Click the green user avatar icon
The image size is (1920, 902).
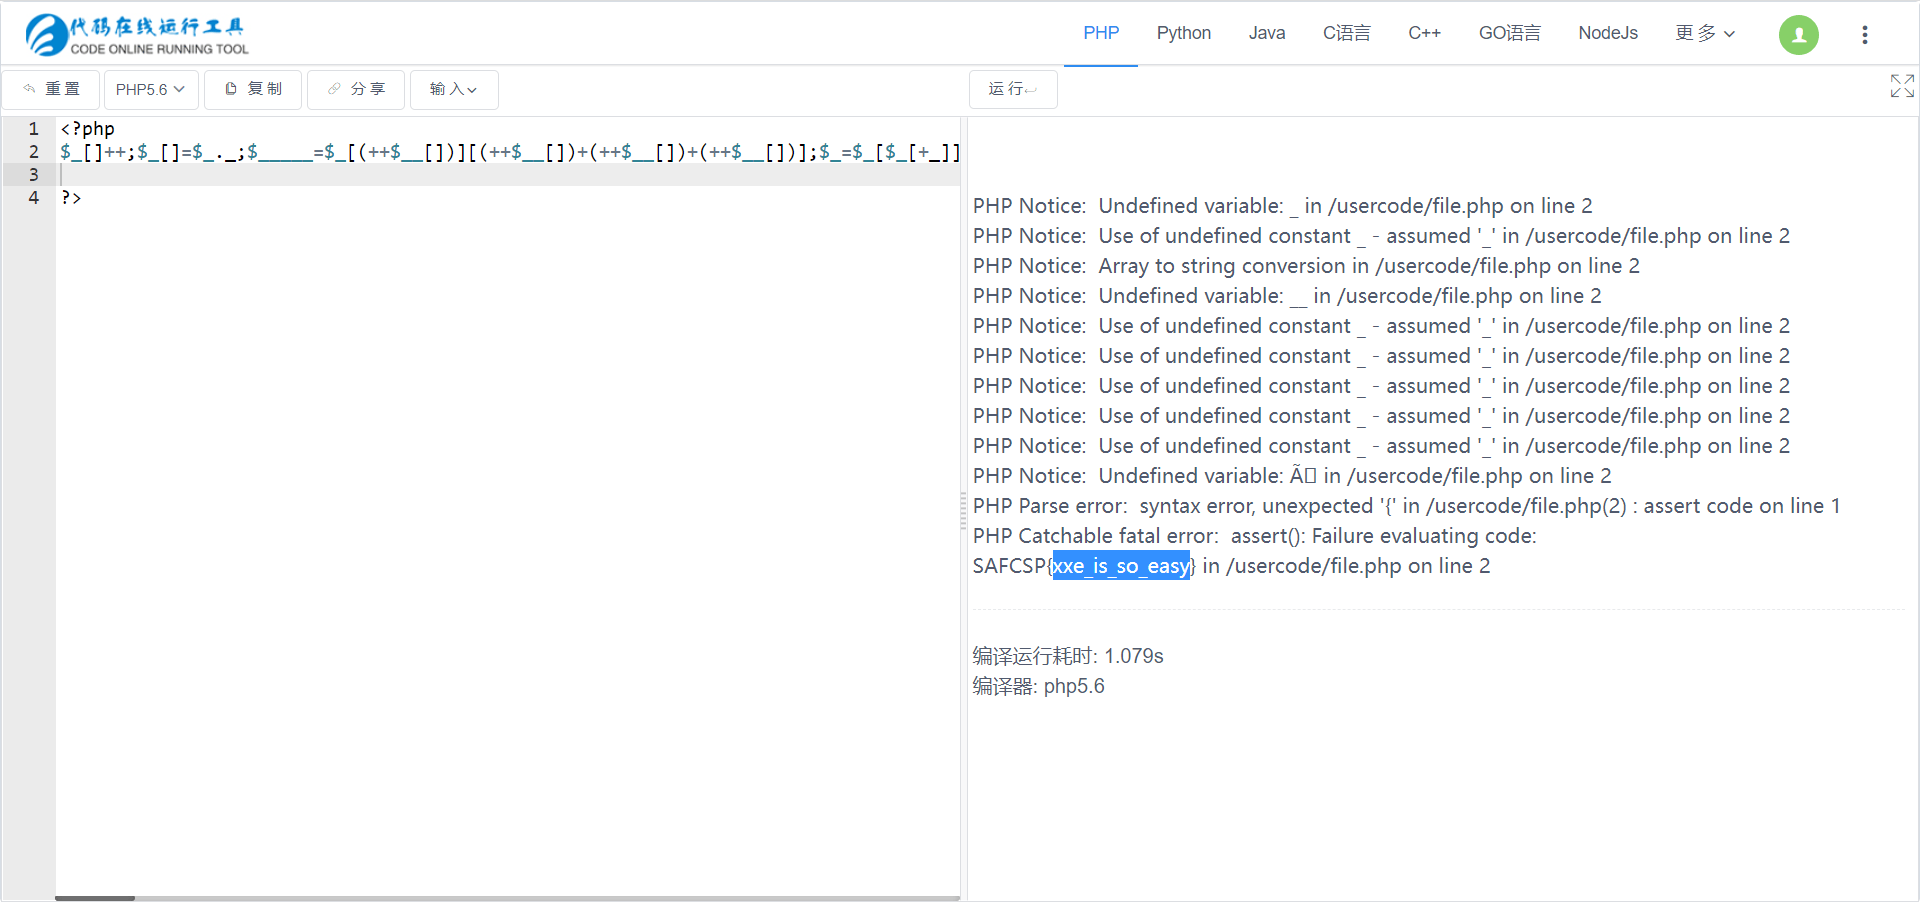(1798, 35)
